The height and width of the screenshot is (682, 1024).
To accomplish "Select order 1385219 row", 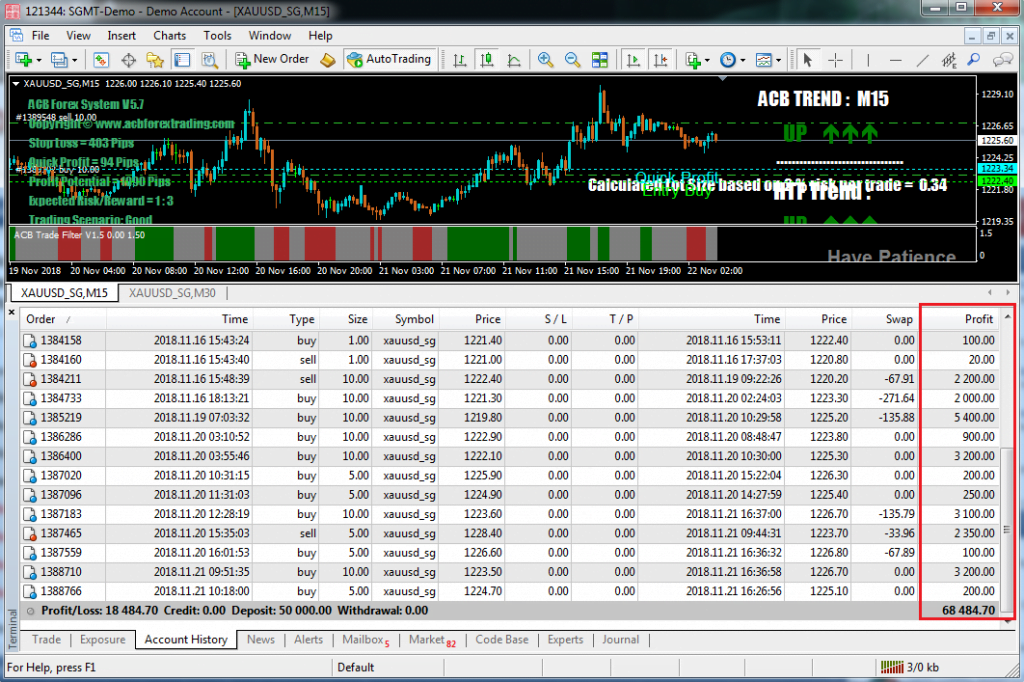I will (x=510, y=417).
